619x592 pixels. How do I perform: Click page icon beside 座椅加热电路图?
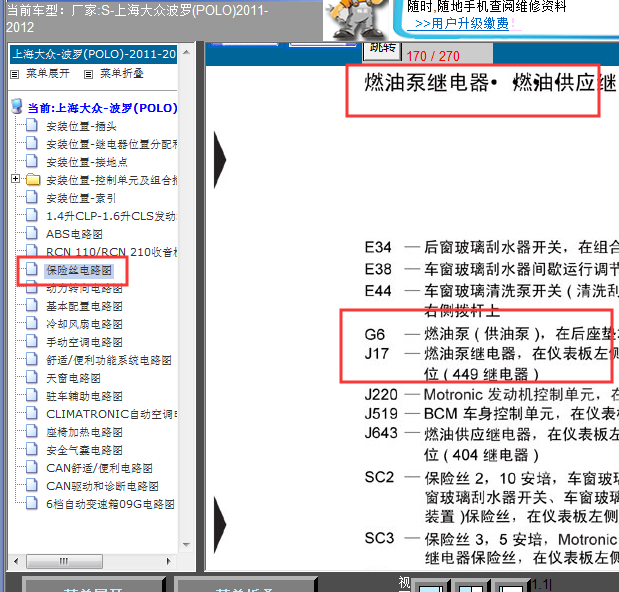[32, 431]
